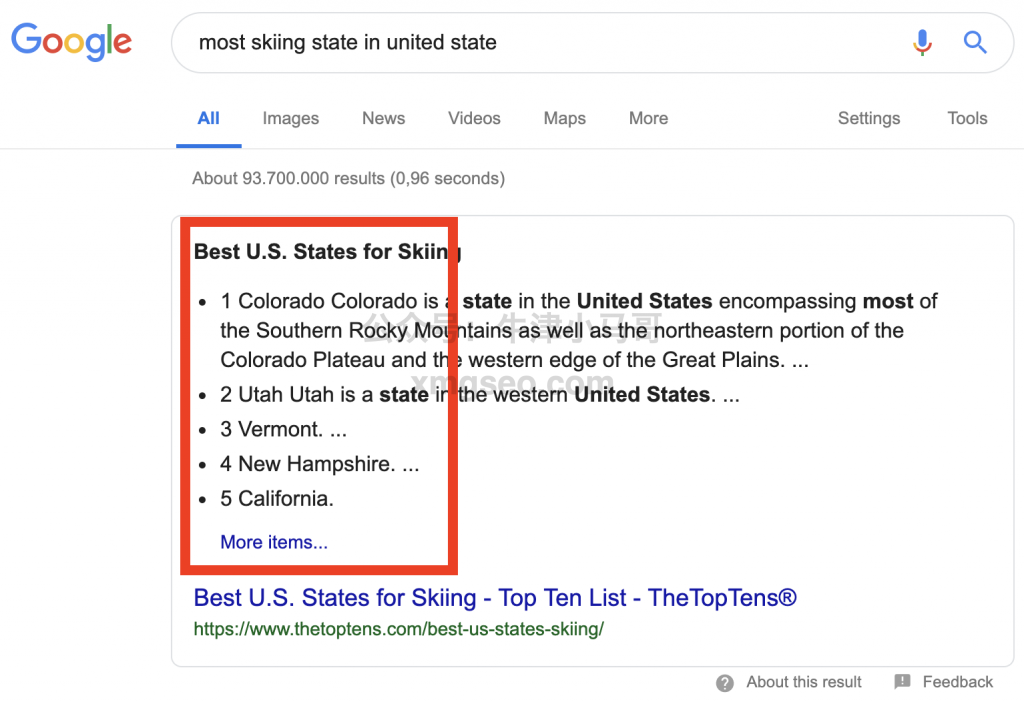
Task: Click the About this result text
Action: pos(803,682)
